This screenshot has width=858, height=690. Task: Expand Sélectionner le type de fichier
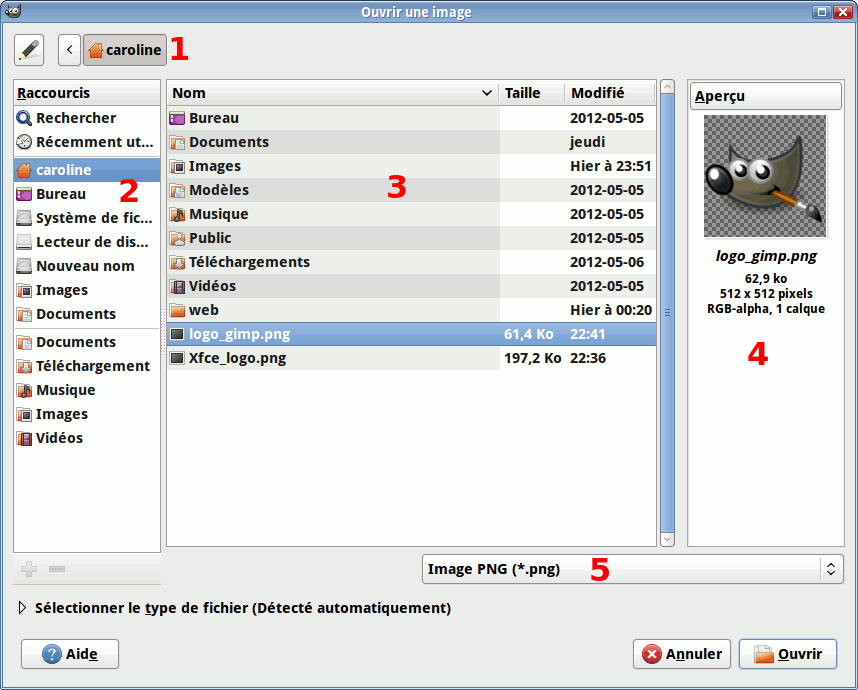tap(24, 608)
